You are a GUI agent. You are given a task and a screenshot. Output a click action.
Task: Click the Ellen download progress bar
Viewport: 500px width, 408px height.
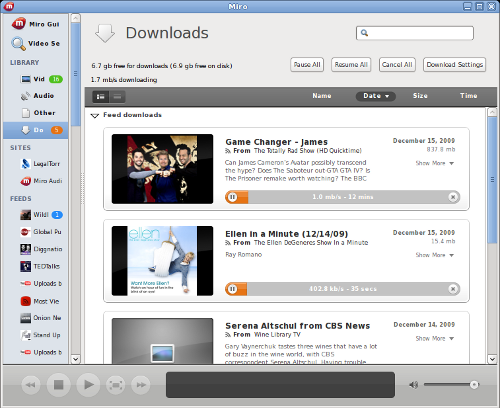tap(343, 289)
